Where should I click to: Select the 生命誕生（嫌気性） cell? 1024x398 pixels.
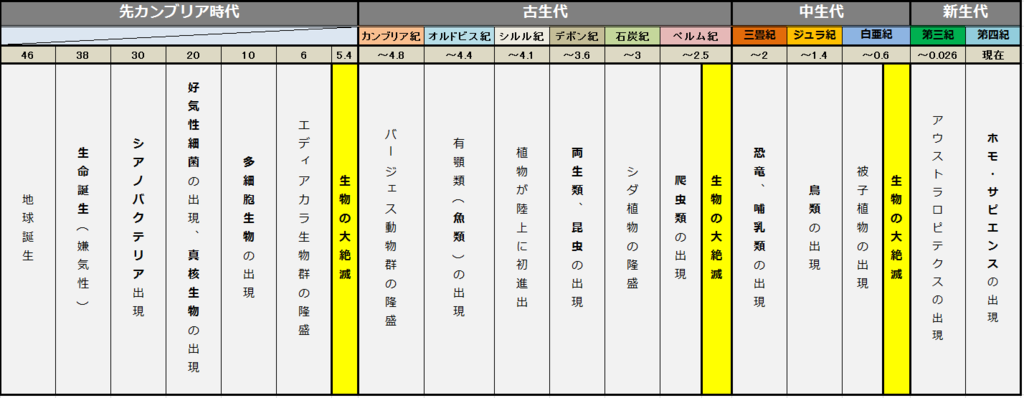83,229
